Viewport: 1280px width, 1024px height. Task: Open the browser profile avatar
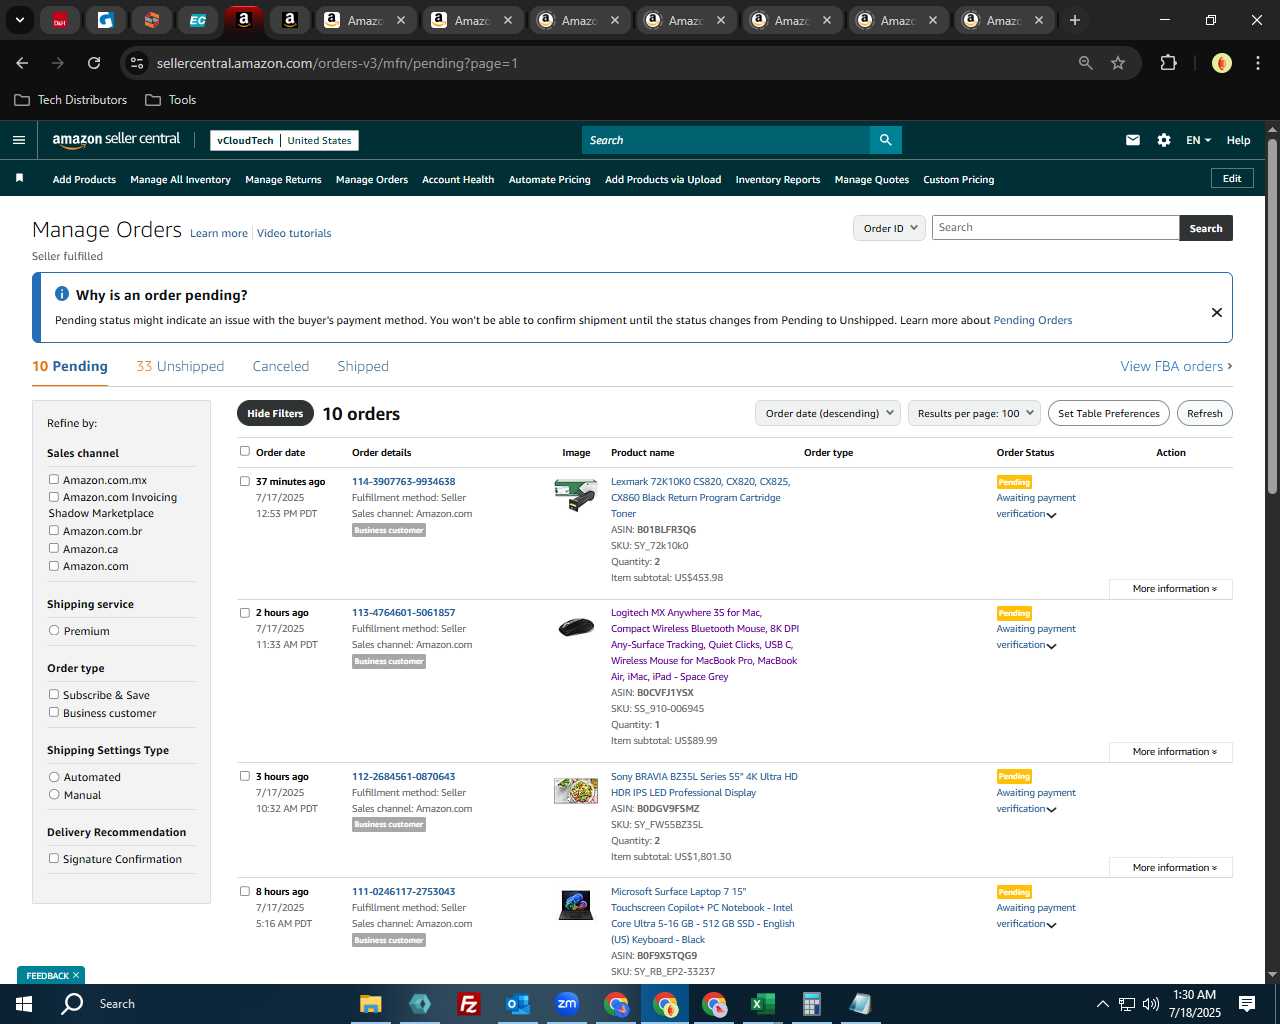1222,63
